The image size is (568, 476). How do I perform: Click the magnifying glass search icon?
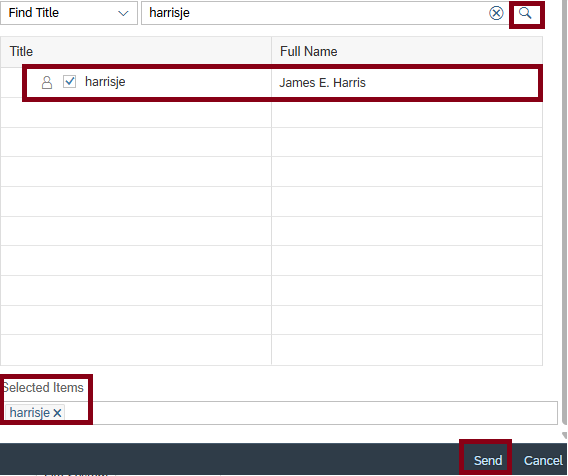[x=525, y=14]
